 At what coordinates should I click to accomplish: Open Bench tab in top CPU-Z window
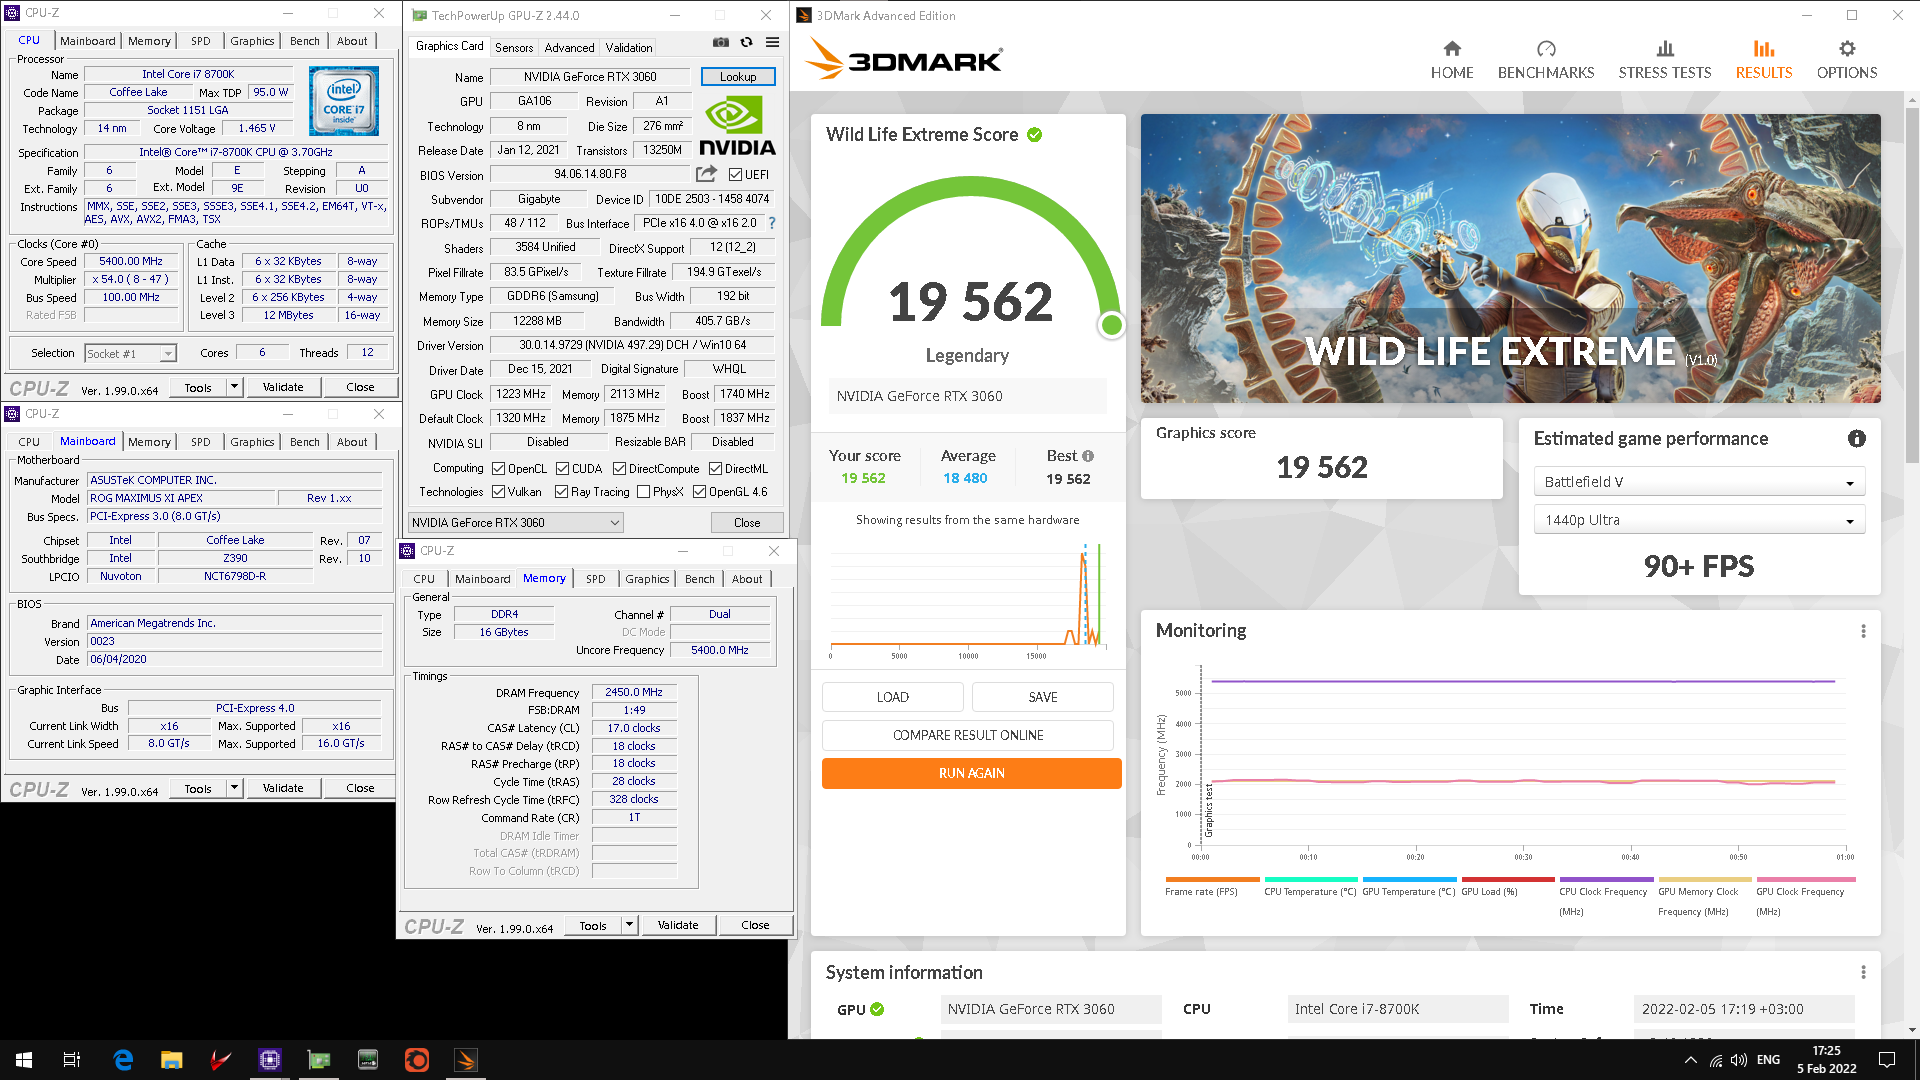(x=305, y=41)
